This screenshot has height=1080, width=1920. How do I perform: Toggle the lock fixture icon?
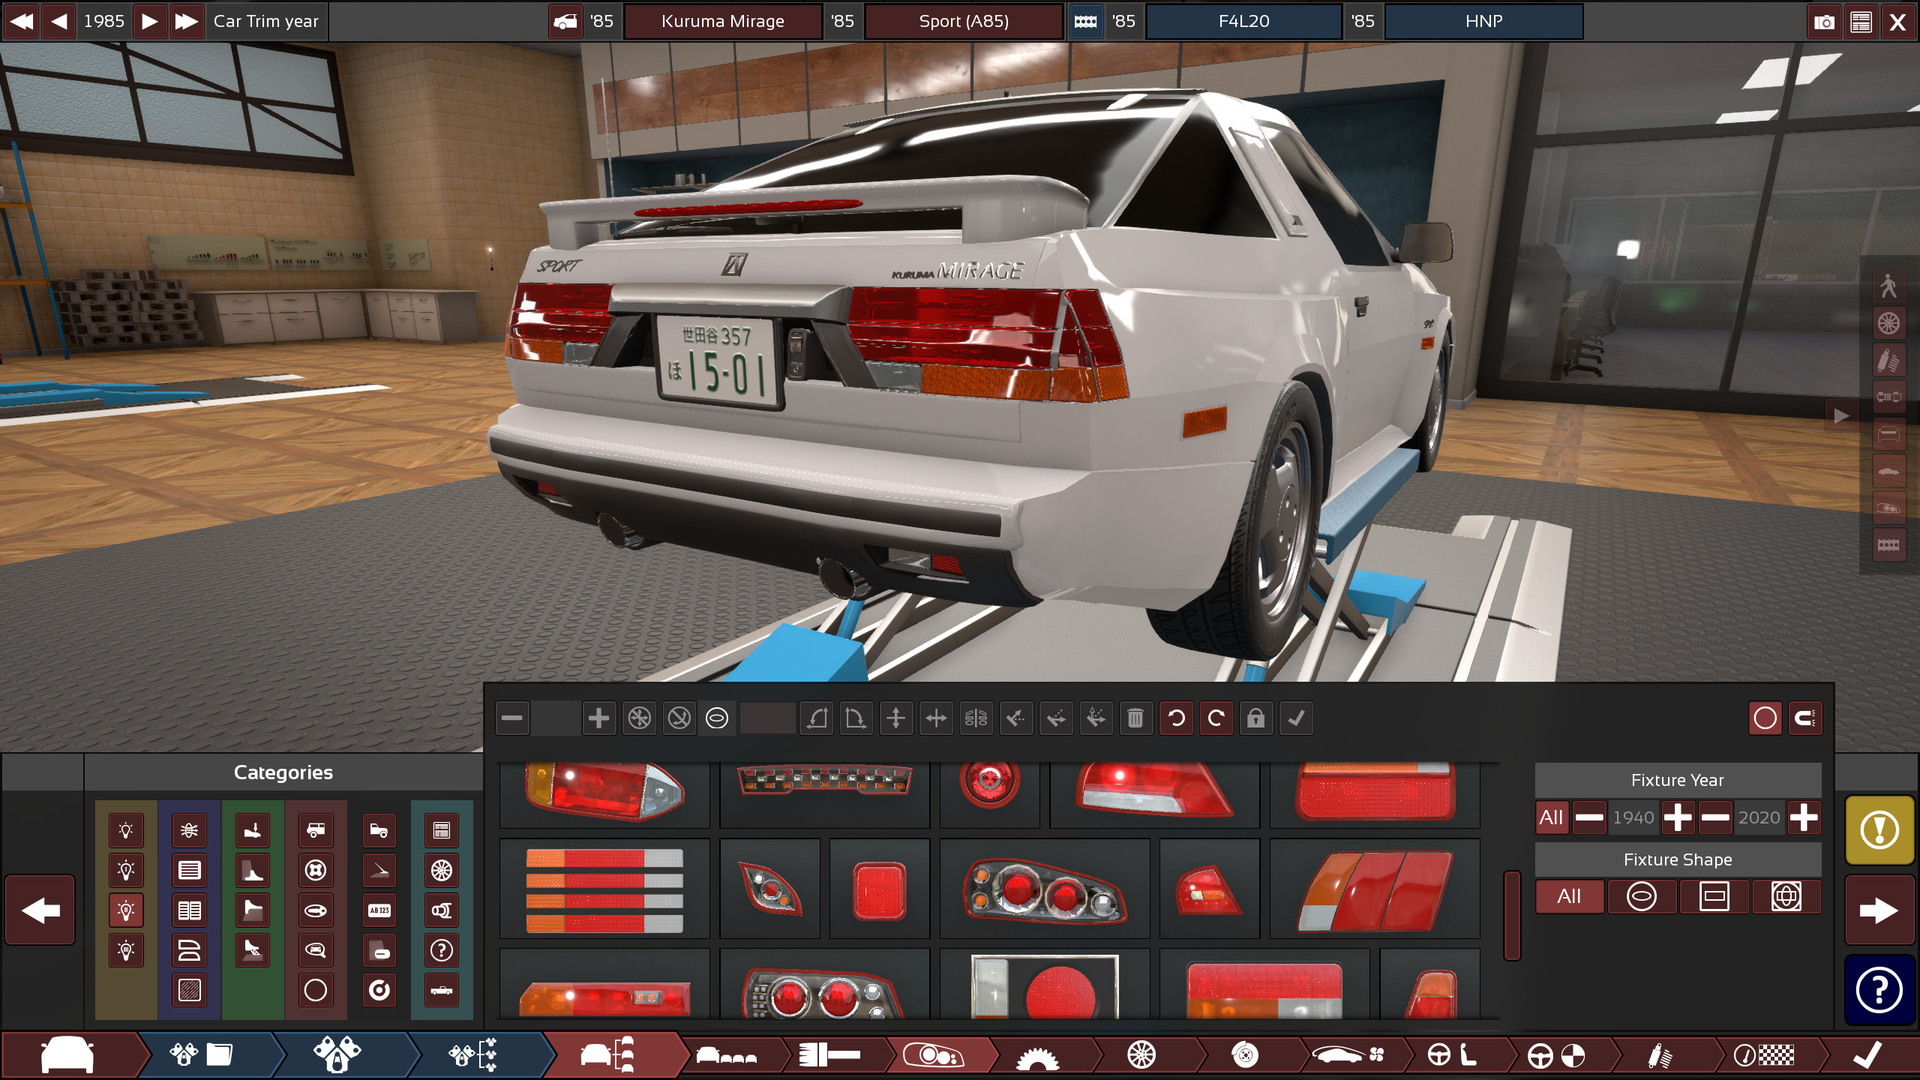tap(1255, 717)
